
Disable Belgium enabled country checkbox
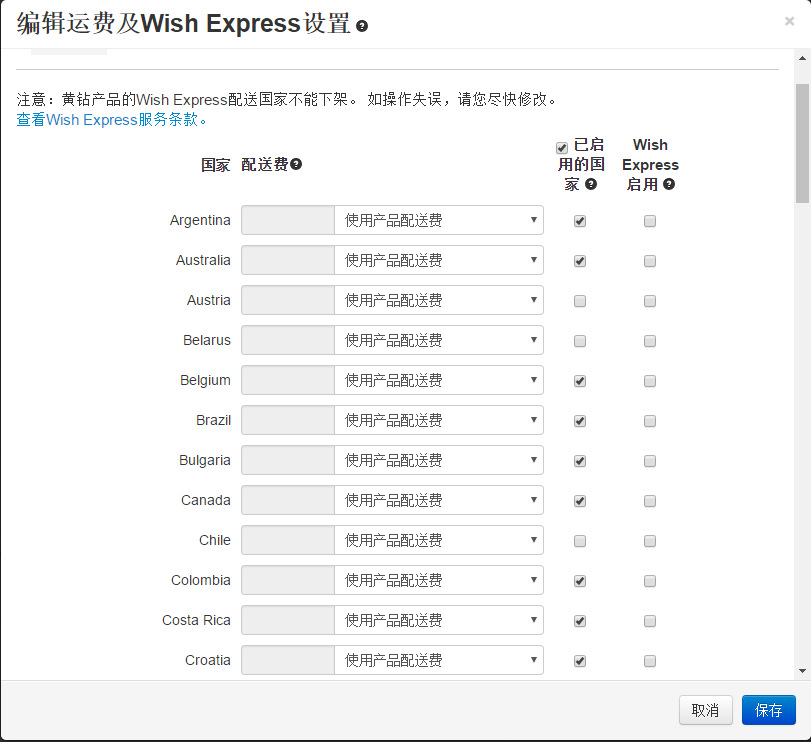pos(579,381)
